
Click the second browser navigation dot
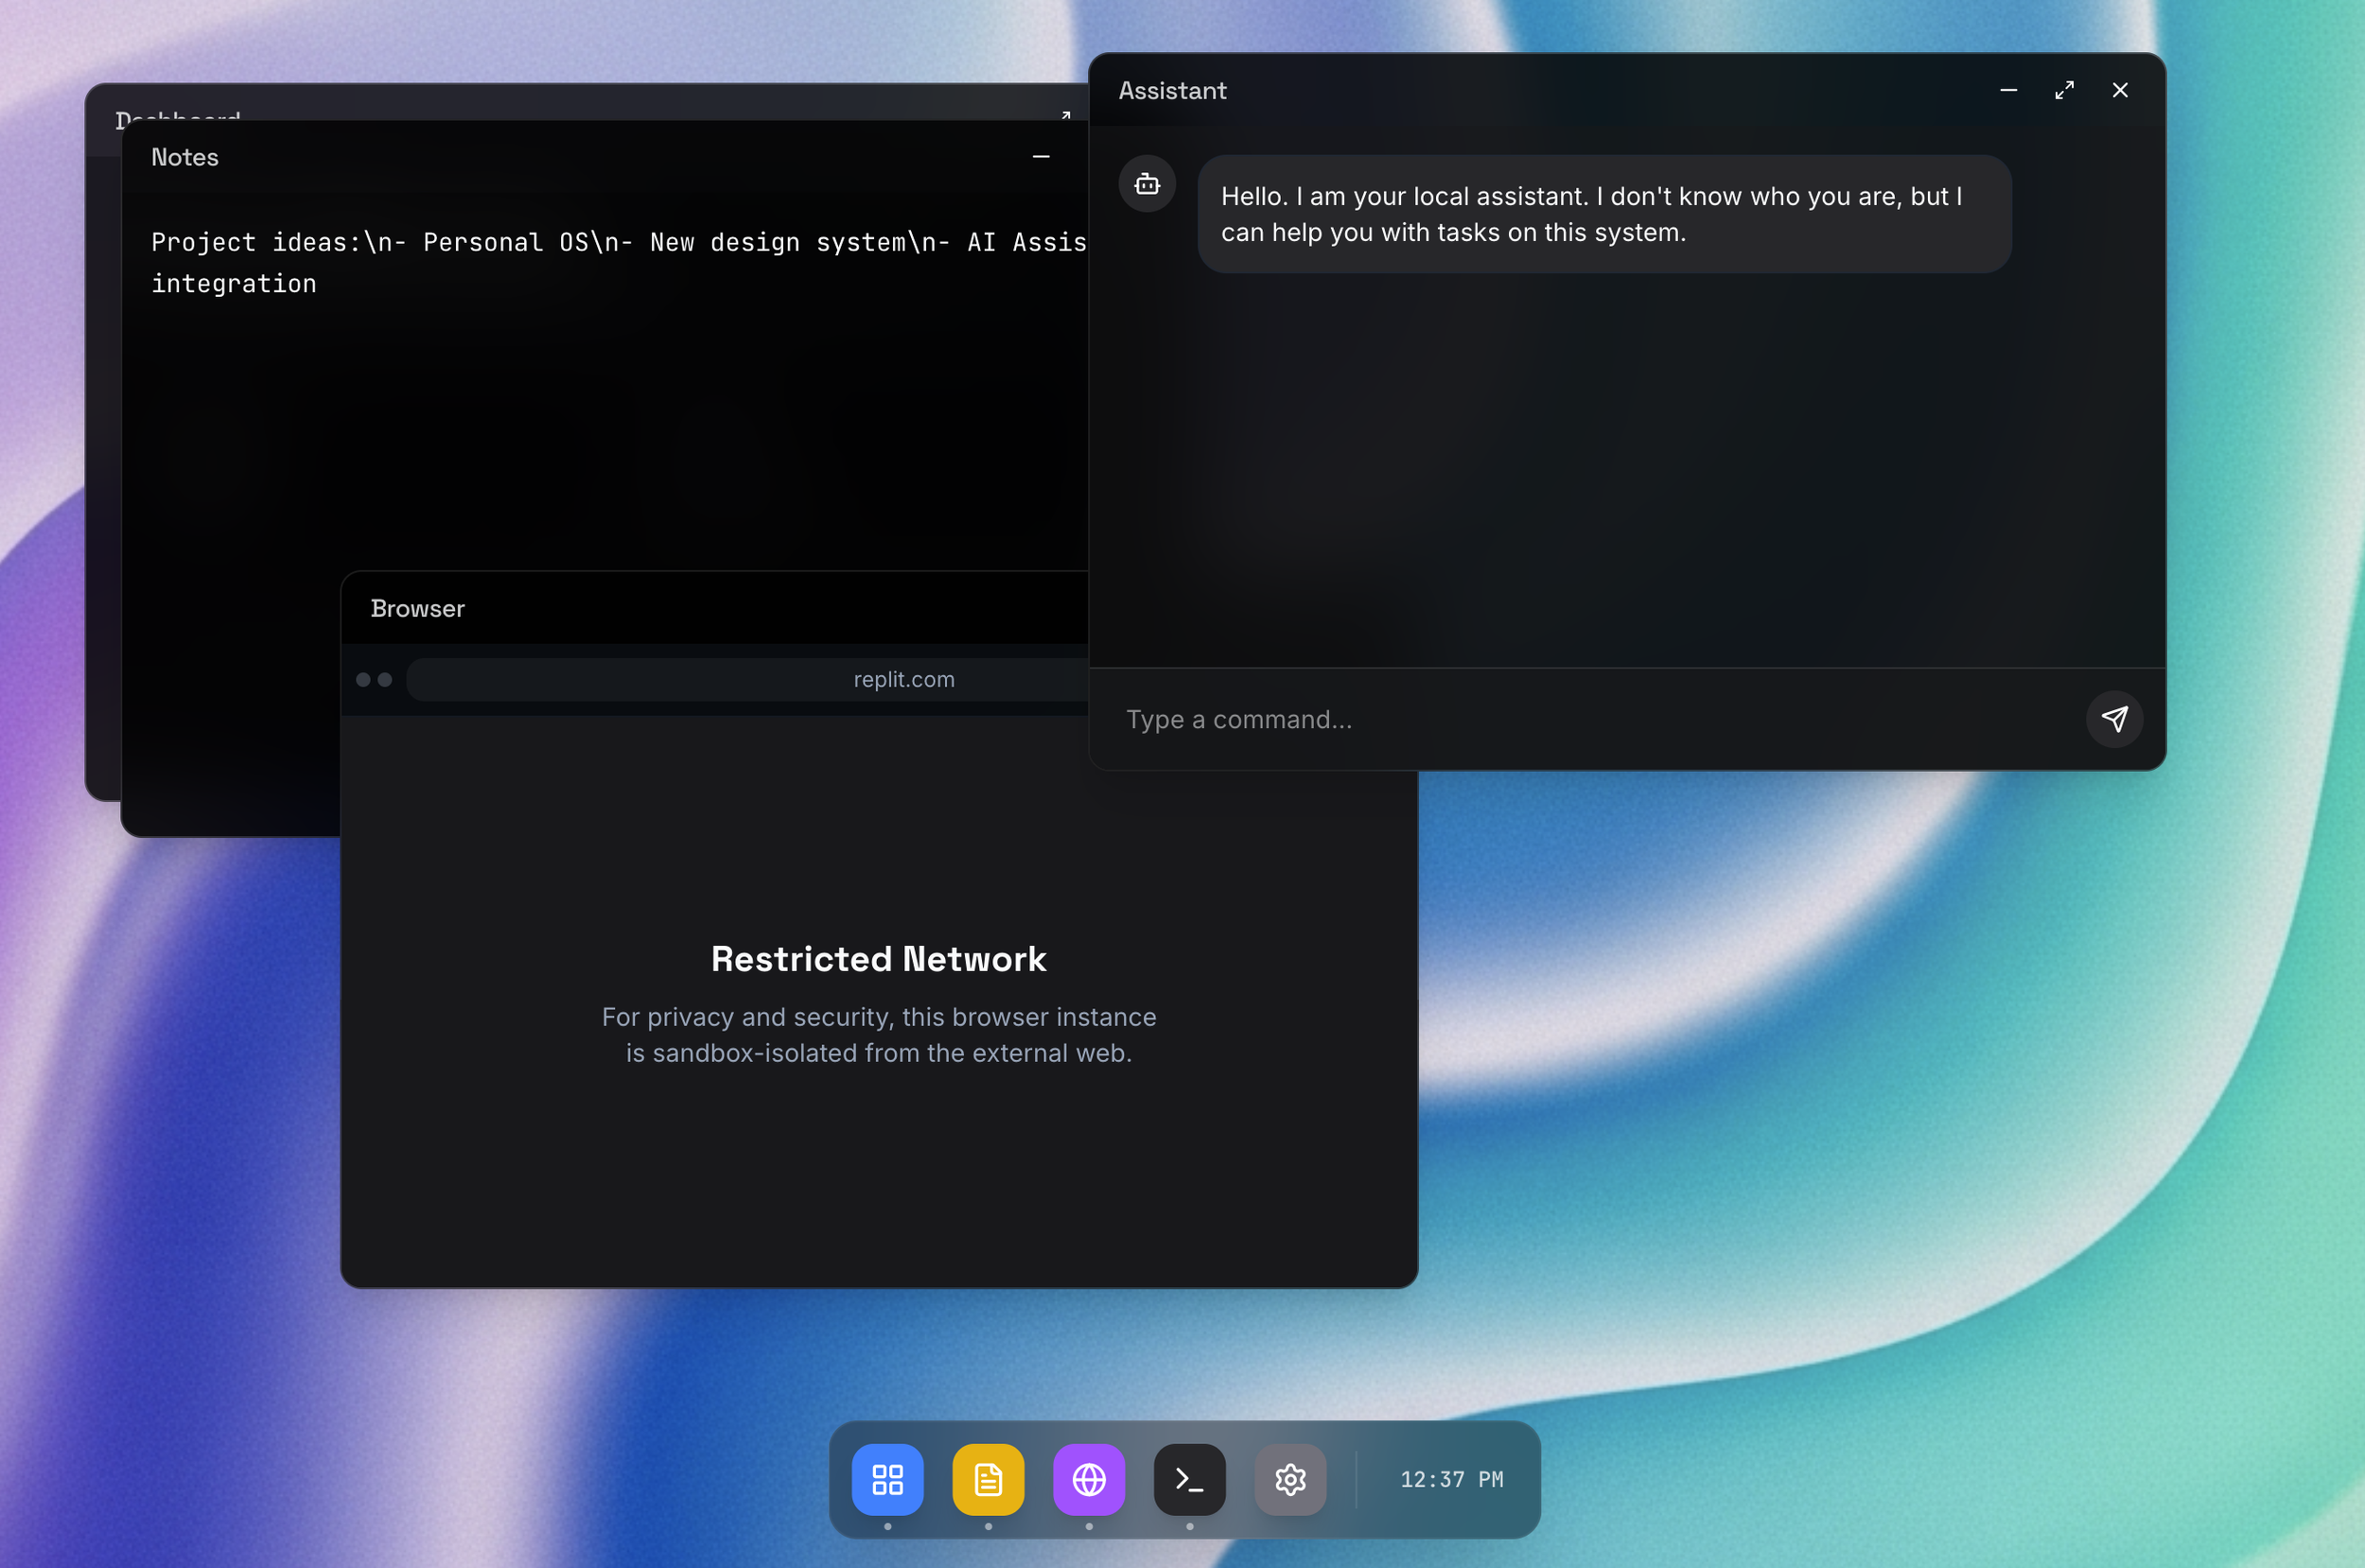[x=385, y=680]
